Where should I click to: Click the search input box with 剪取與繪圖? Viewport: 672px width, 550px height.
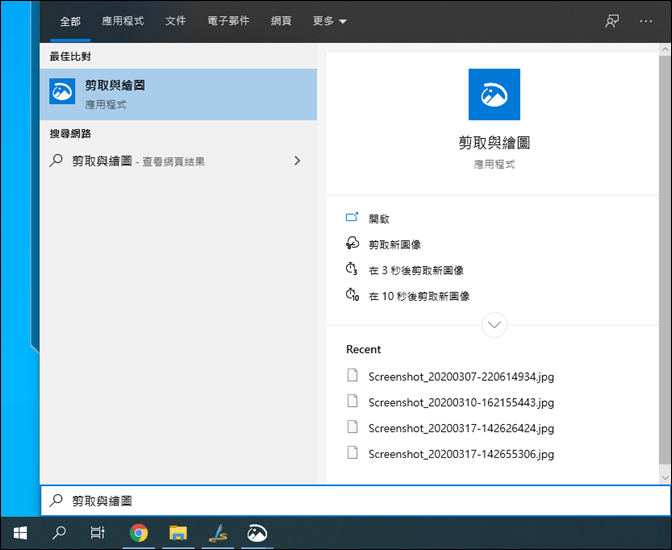click(355, 501)
